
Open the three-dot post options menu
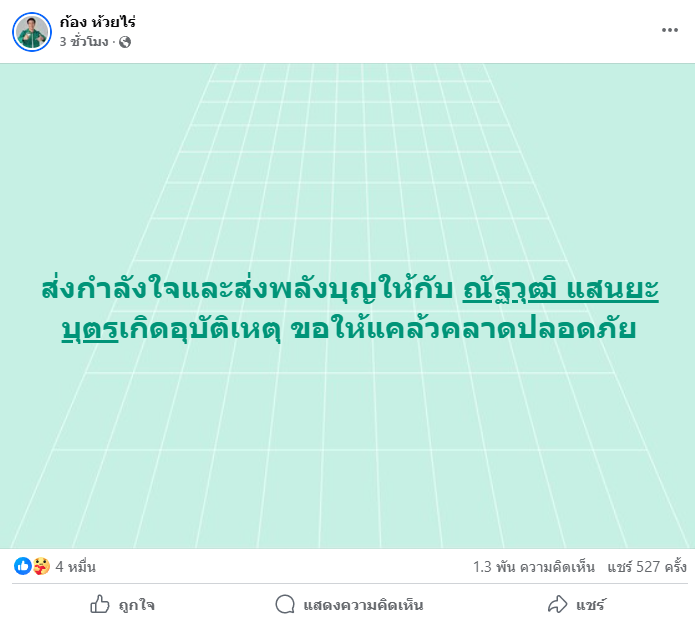click(669, 30)
